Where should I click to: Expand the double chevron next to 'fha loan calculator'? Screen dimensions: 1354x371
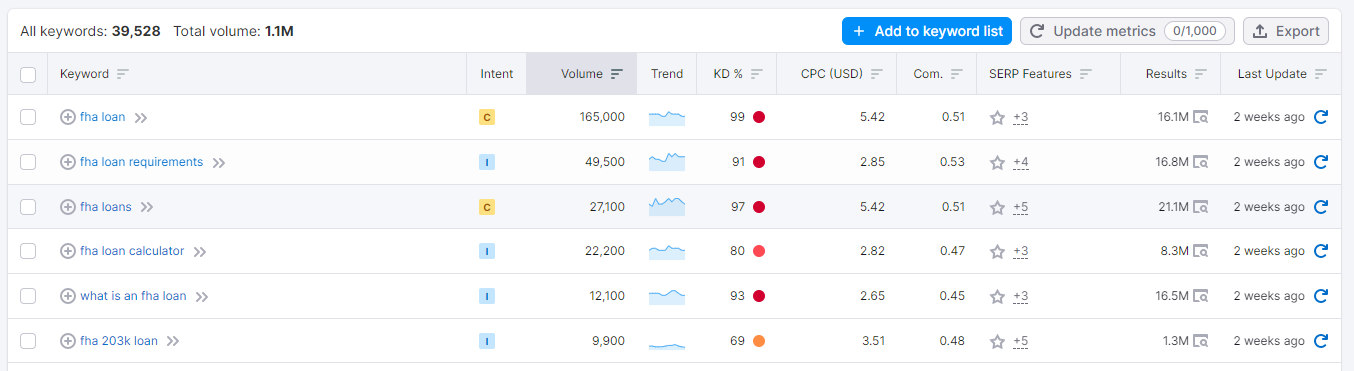pyautogui.click(x=200, y=252)
